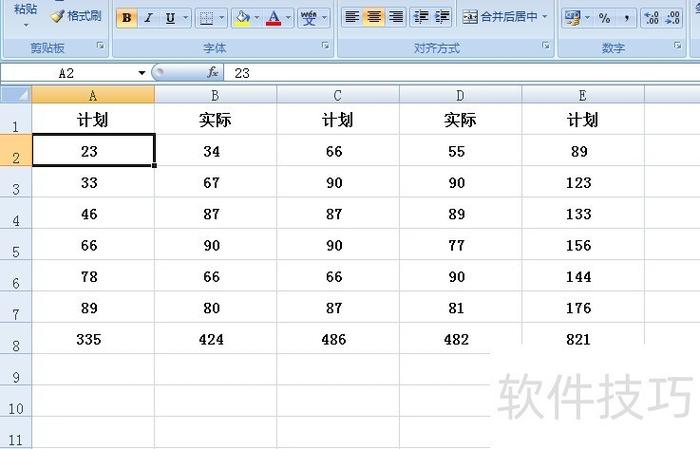The height and width of the screenshot is (449, 700).
Task: Click the formula bar showing 23
Action: point(462,73)
